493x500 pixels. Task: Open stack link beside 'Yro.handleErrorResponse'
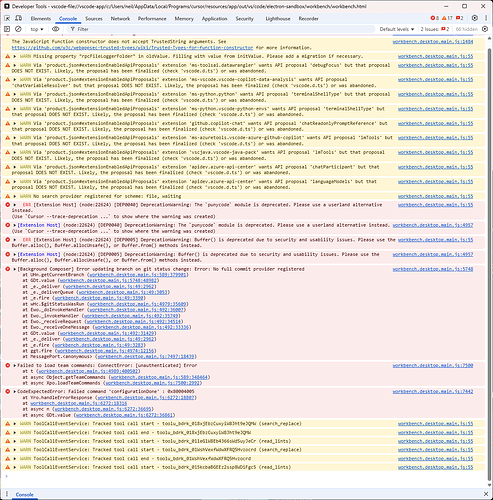[146, 397]
